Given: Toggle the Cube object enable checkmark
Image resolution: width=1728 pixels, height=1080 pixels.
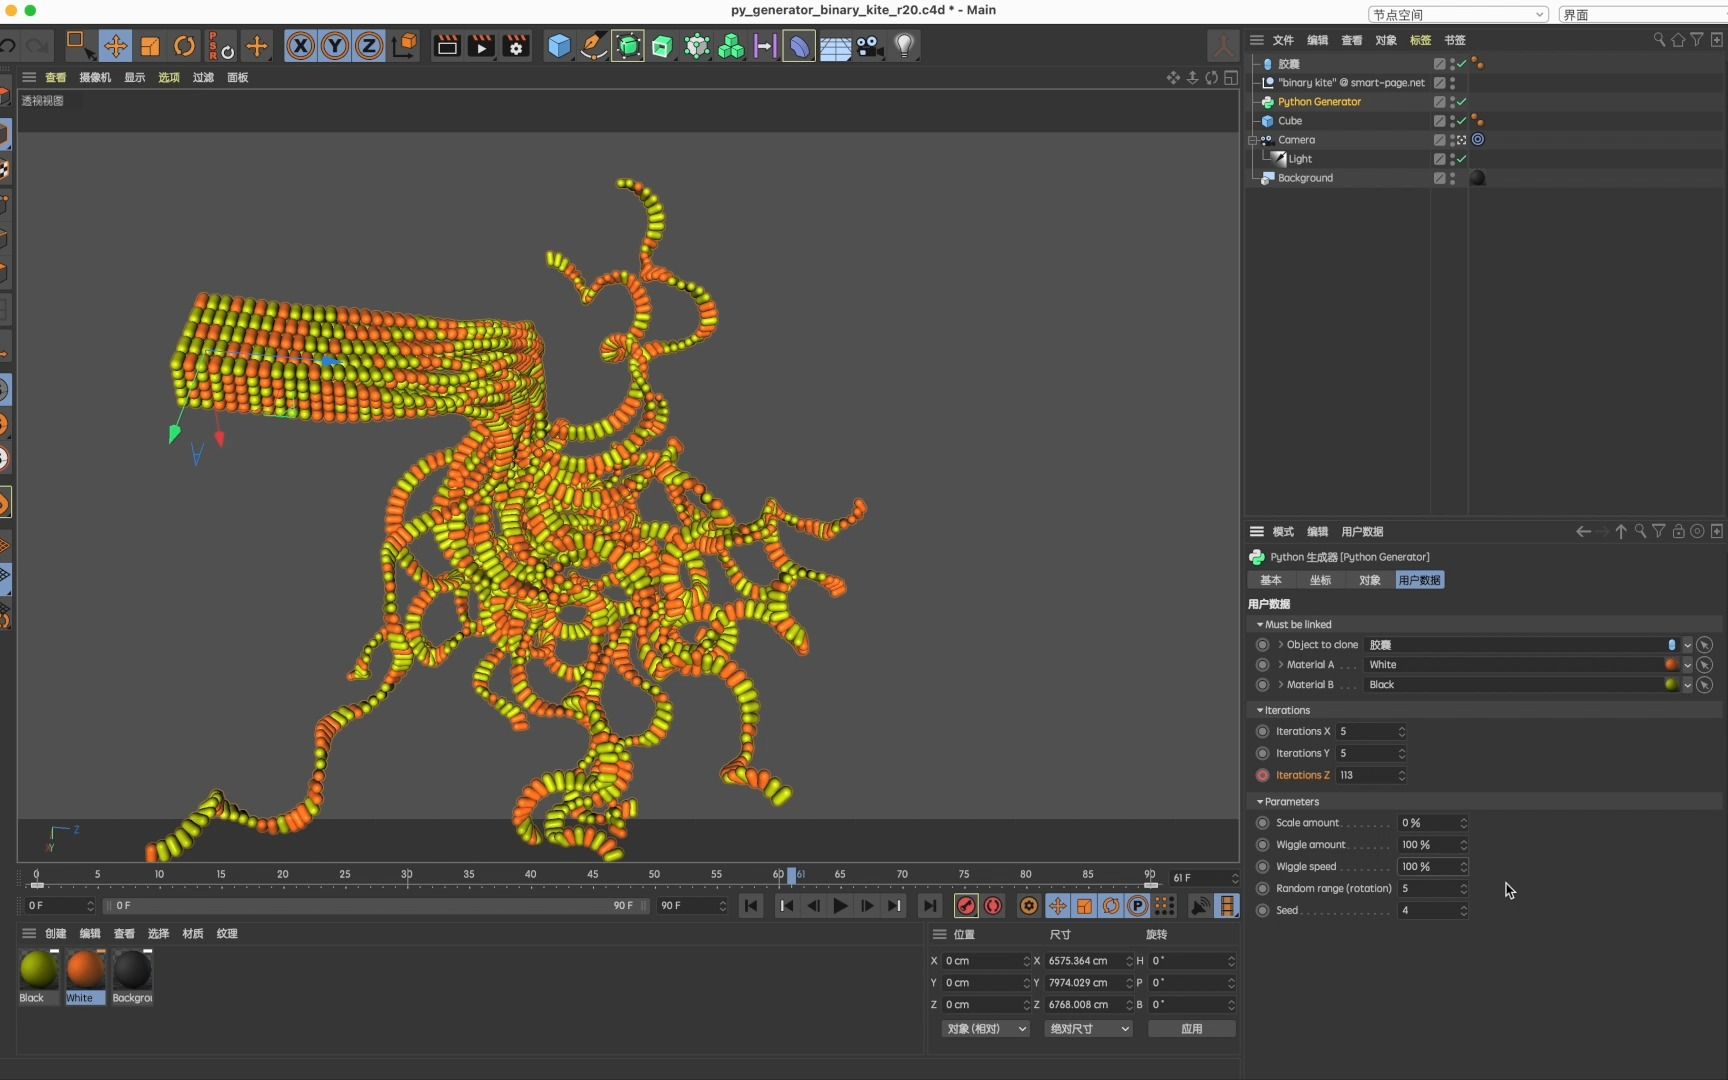Looking at the screenshot, I should tap(1462, 121).
